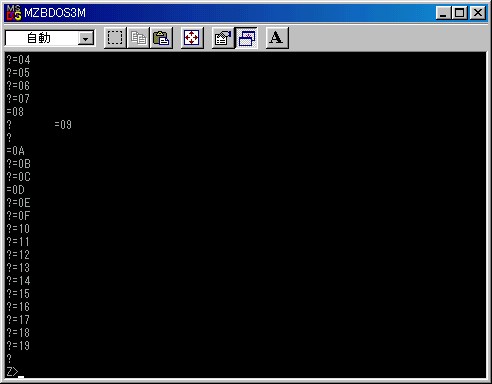
Task: Click the ?=19 output line
Action: tap(18, 346)
